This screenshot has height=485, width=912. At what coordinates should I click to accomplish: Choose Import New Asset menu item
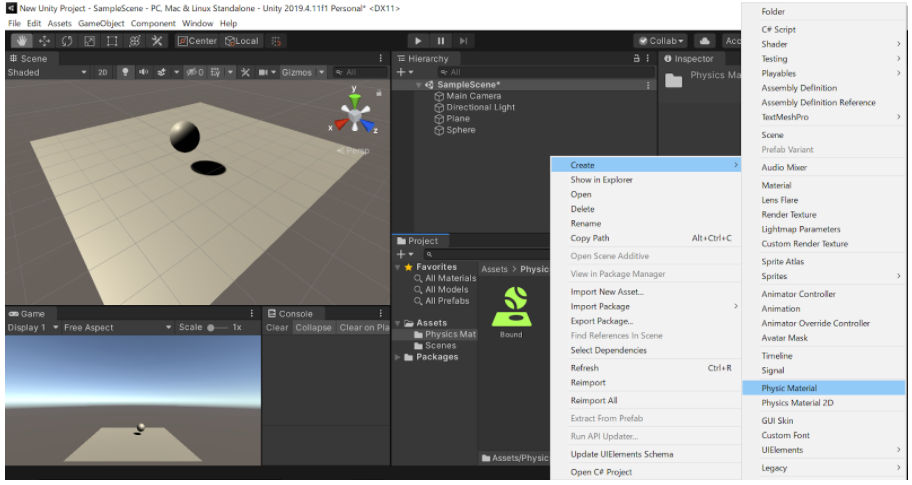click(646, 291)
